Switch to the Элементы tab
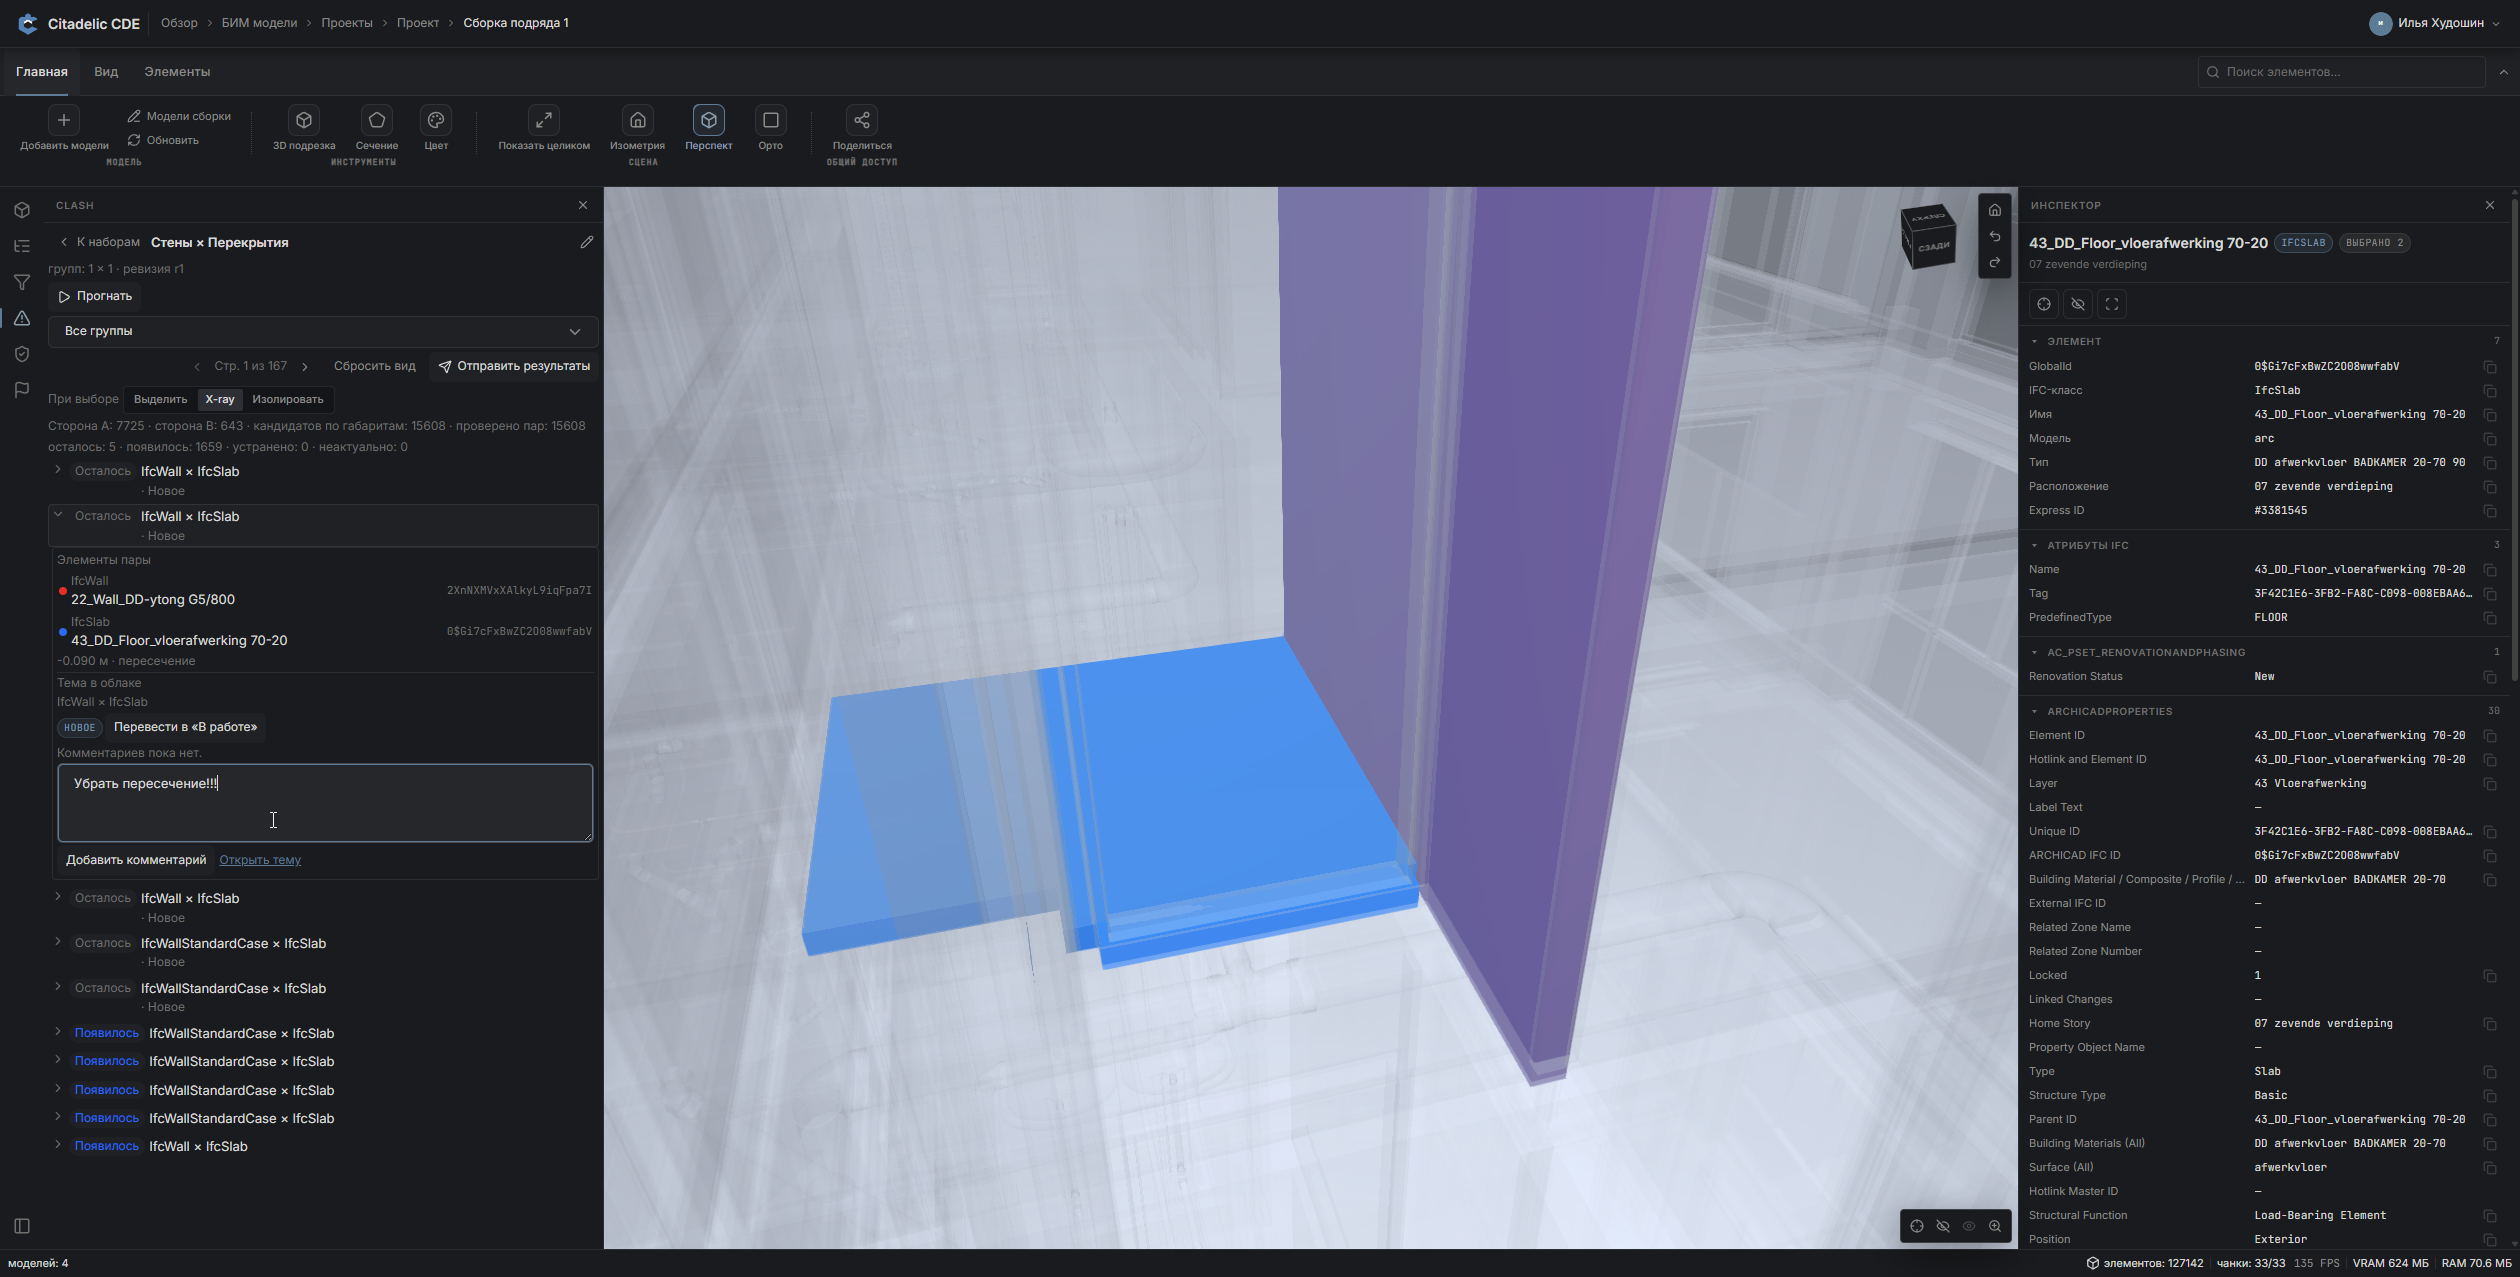The image size is (2520, 1277). (177, 72)
